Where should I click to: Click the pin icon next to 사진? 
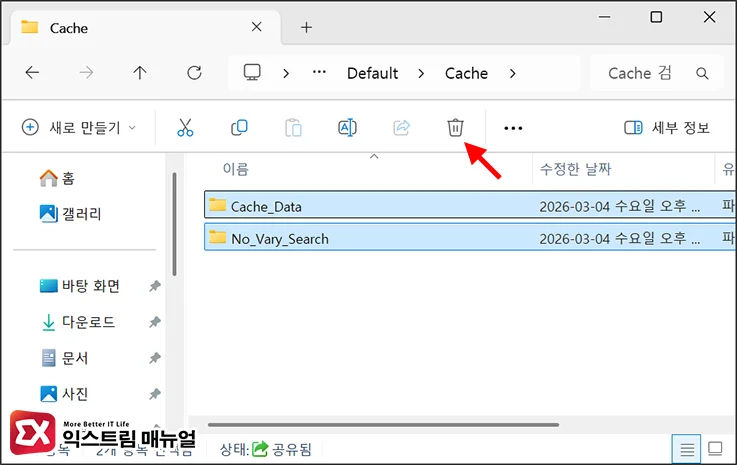(155, 394)
